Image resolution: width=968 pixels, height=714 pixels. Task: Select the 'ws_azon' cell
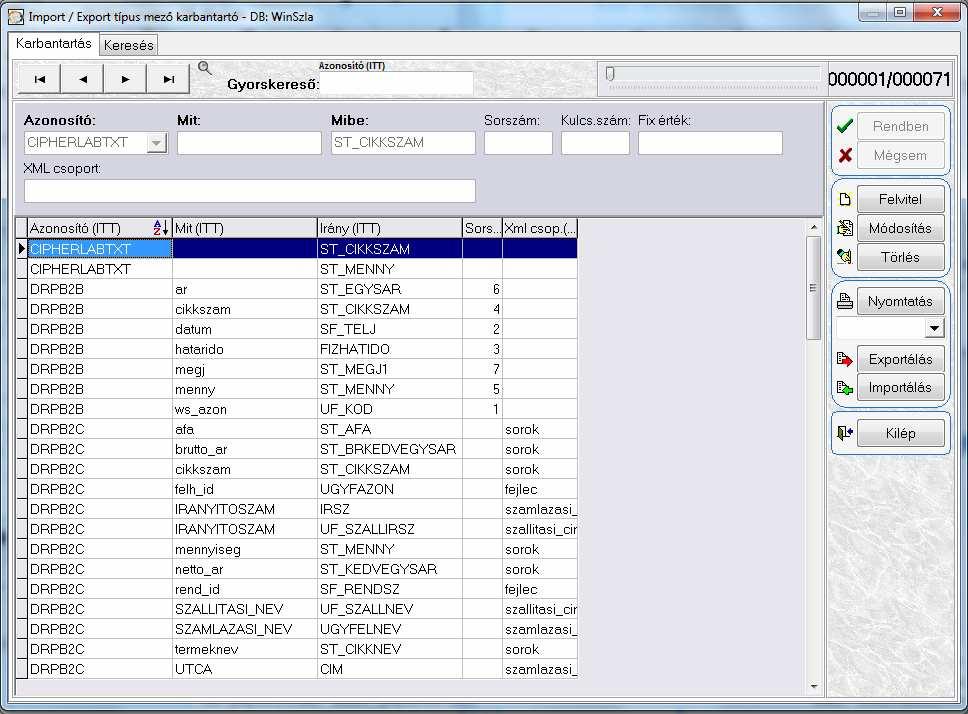coord(244,409)
